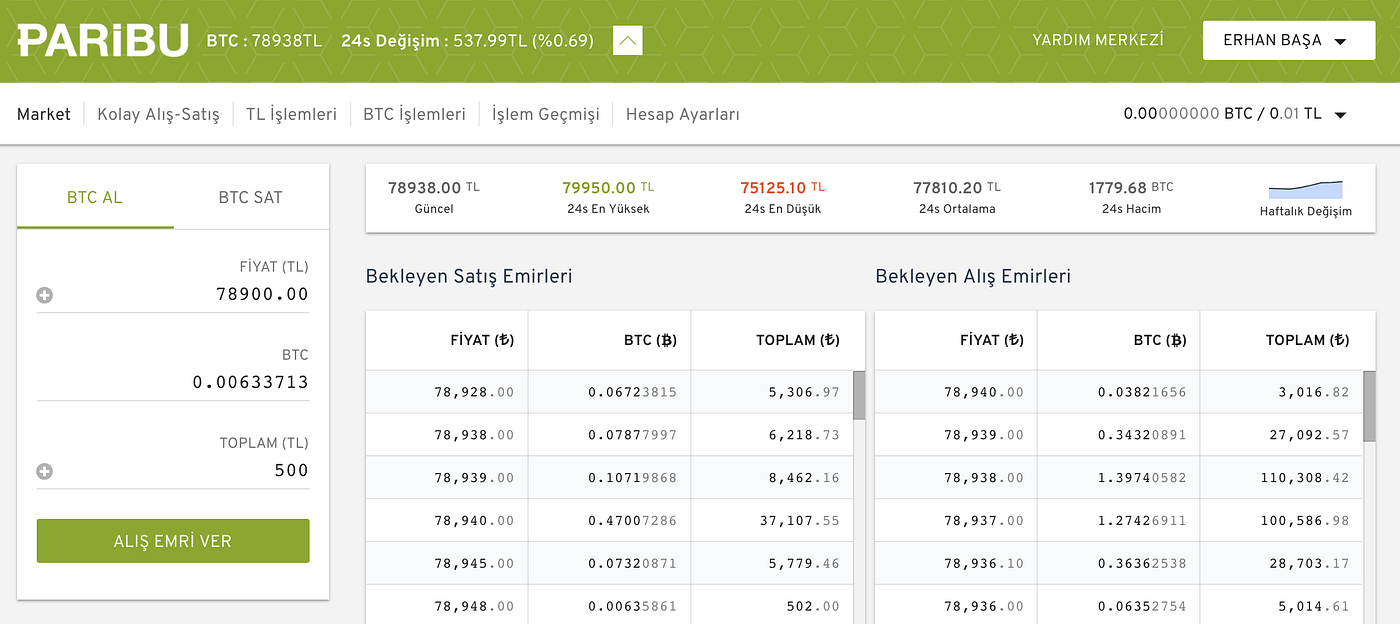Open Hesap Ayarları menu item
The width and height of the screenshot is (1400, 624).
click(682, 114)
